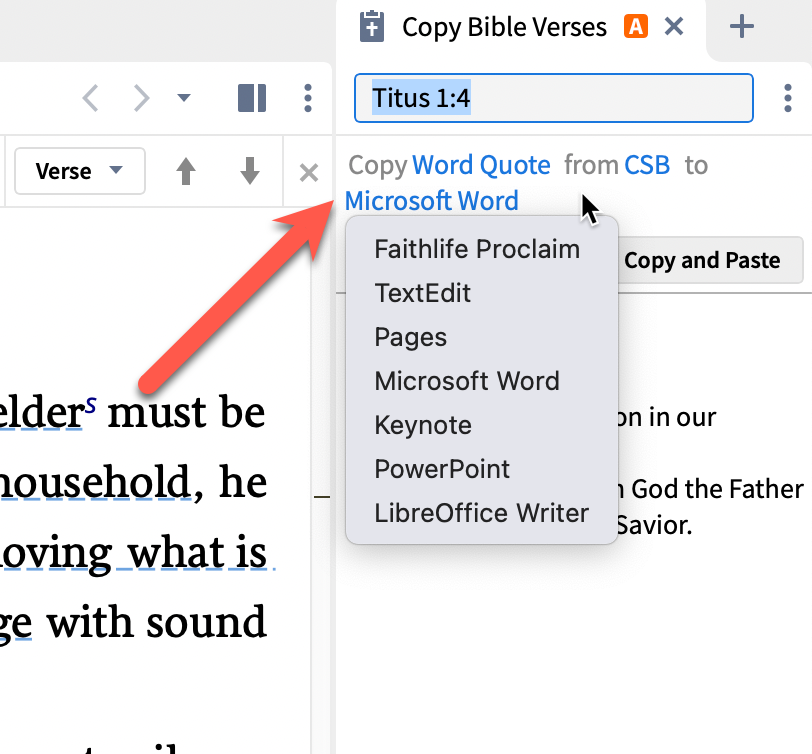Change the Word Quote copy style
Viewport: 812px width, 754px height.
pos(481,165)
